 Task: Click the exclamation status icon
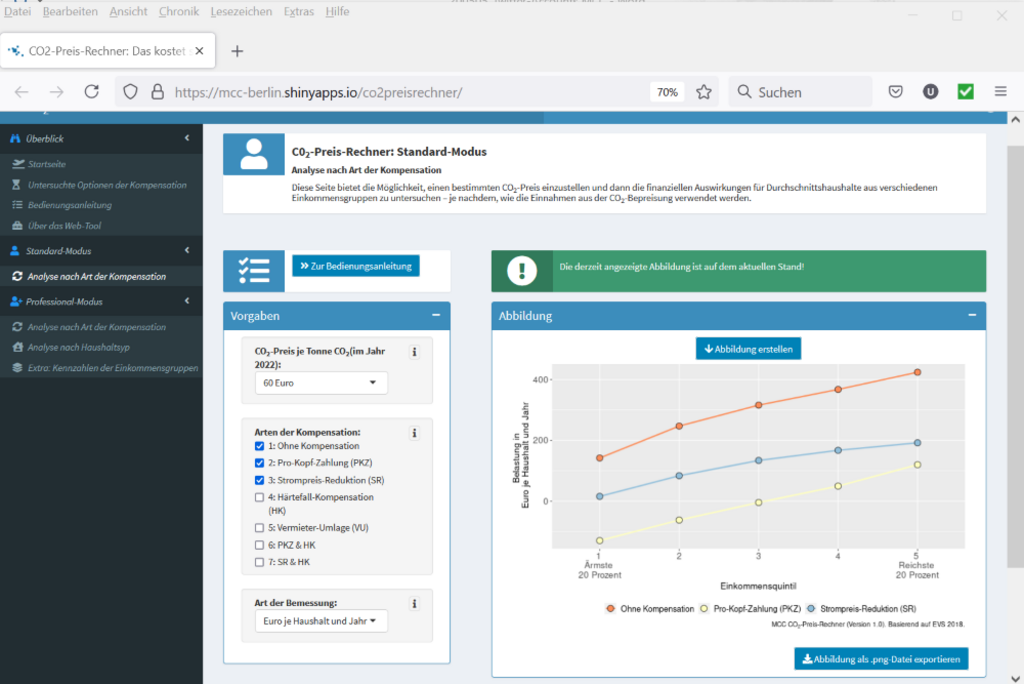(x=522, y=270)
